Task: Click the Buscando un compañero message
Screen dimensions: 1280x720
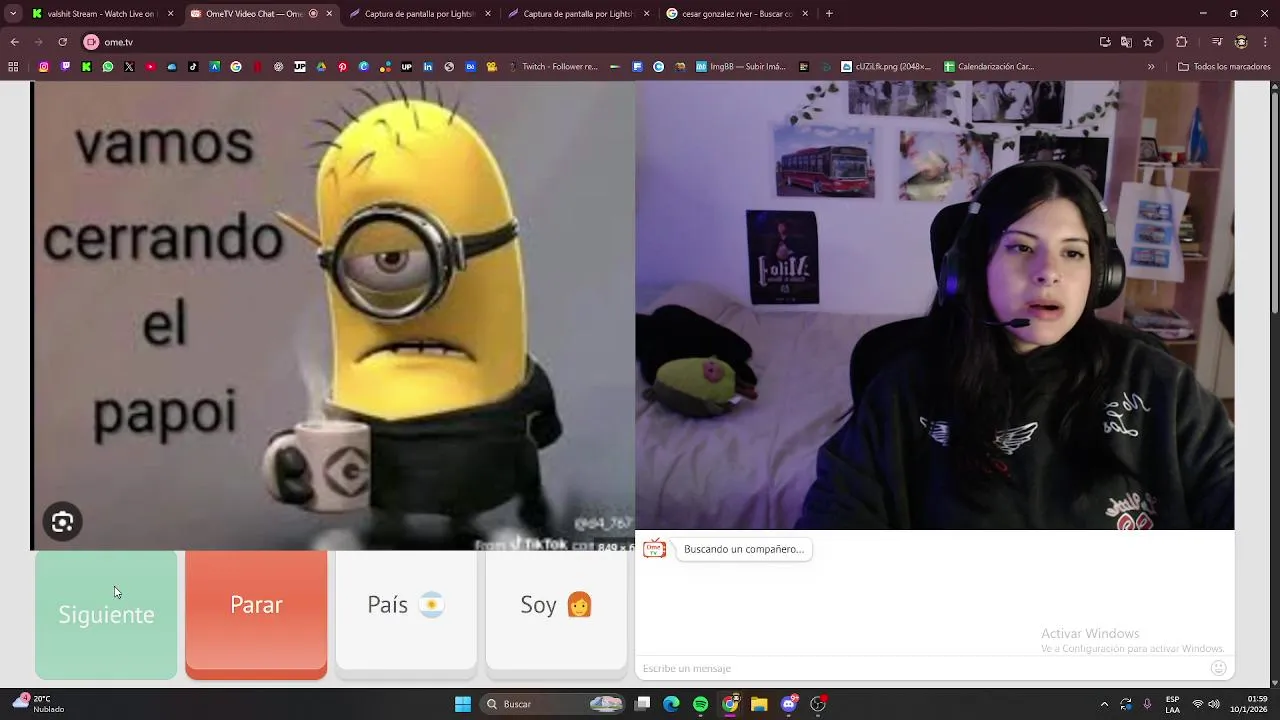Action: pyautogui.click(x=744, y=549)
